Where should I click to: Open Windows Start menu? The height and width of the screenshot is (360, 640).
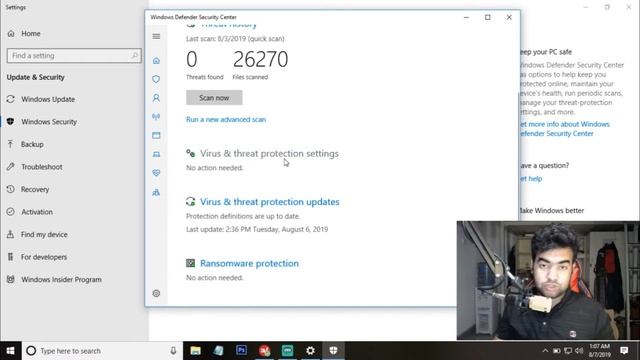(11, 351)
